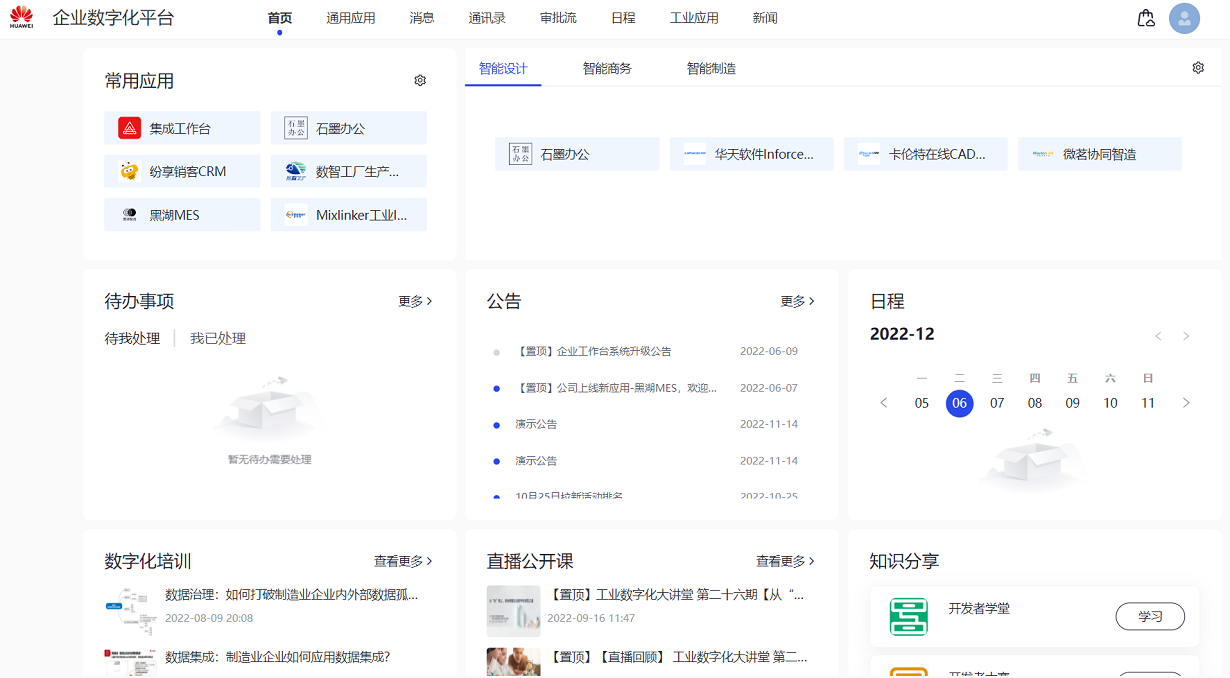Click 企业数字化平台 title text
Image resolution: width=1230 pixels, height=678 pixels.
[x=113, y=18]
